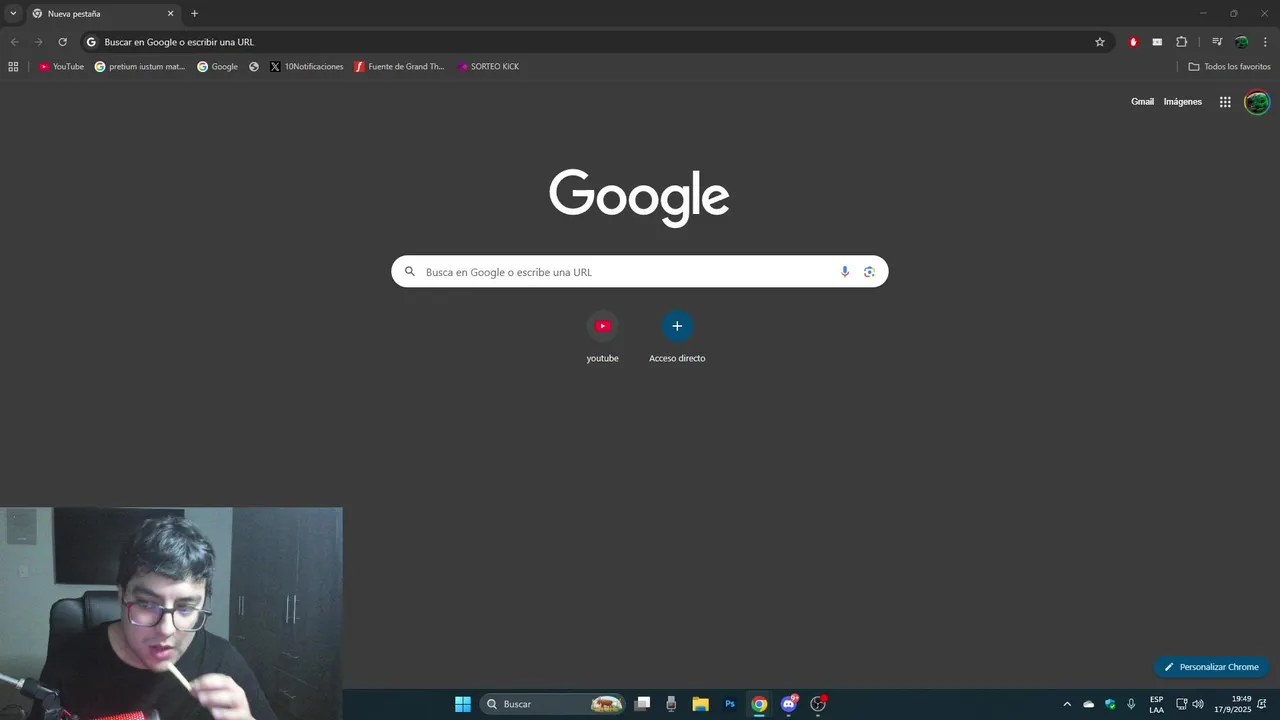1280x720 pixels.
Task: Open the Google bookmark
Action: [x=218, y=67]
